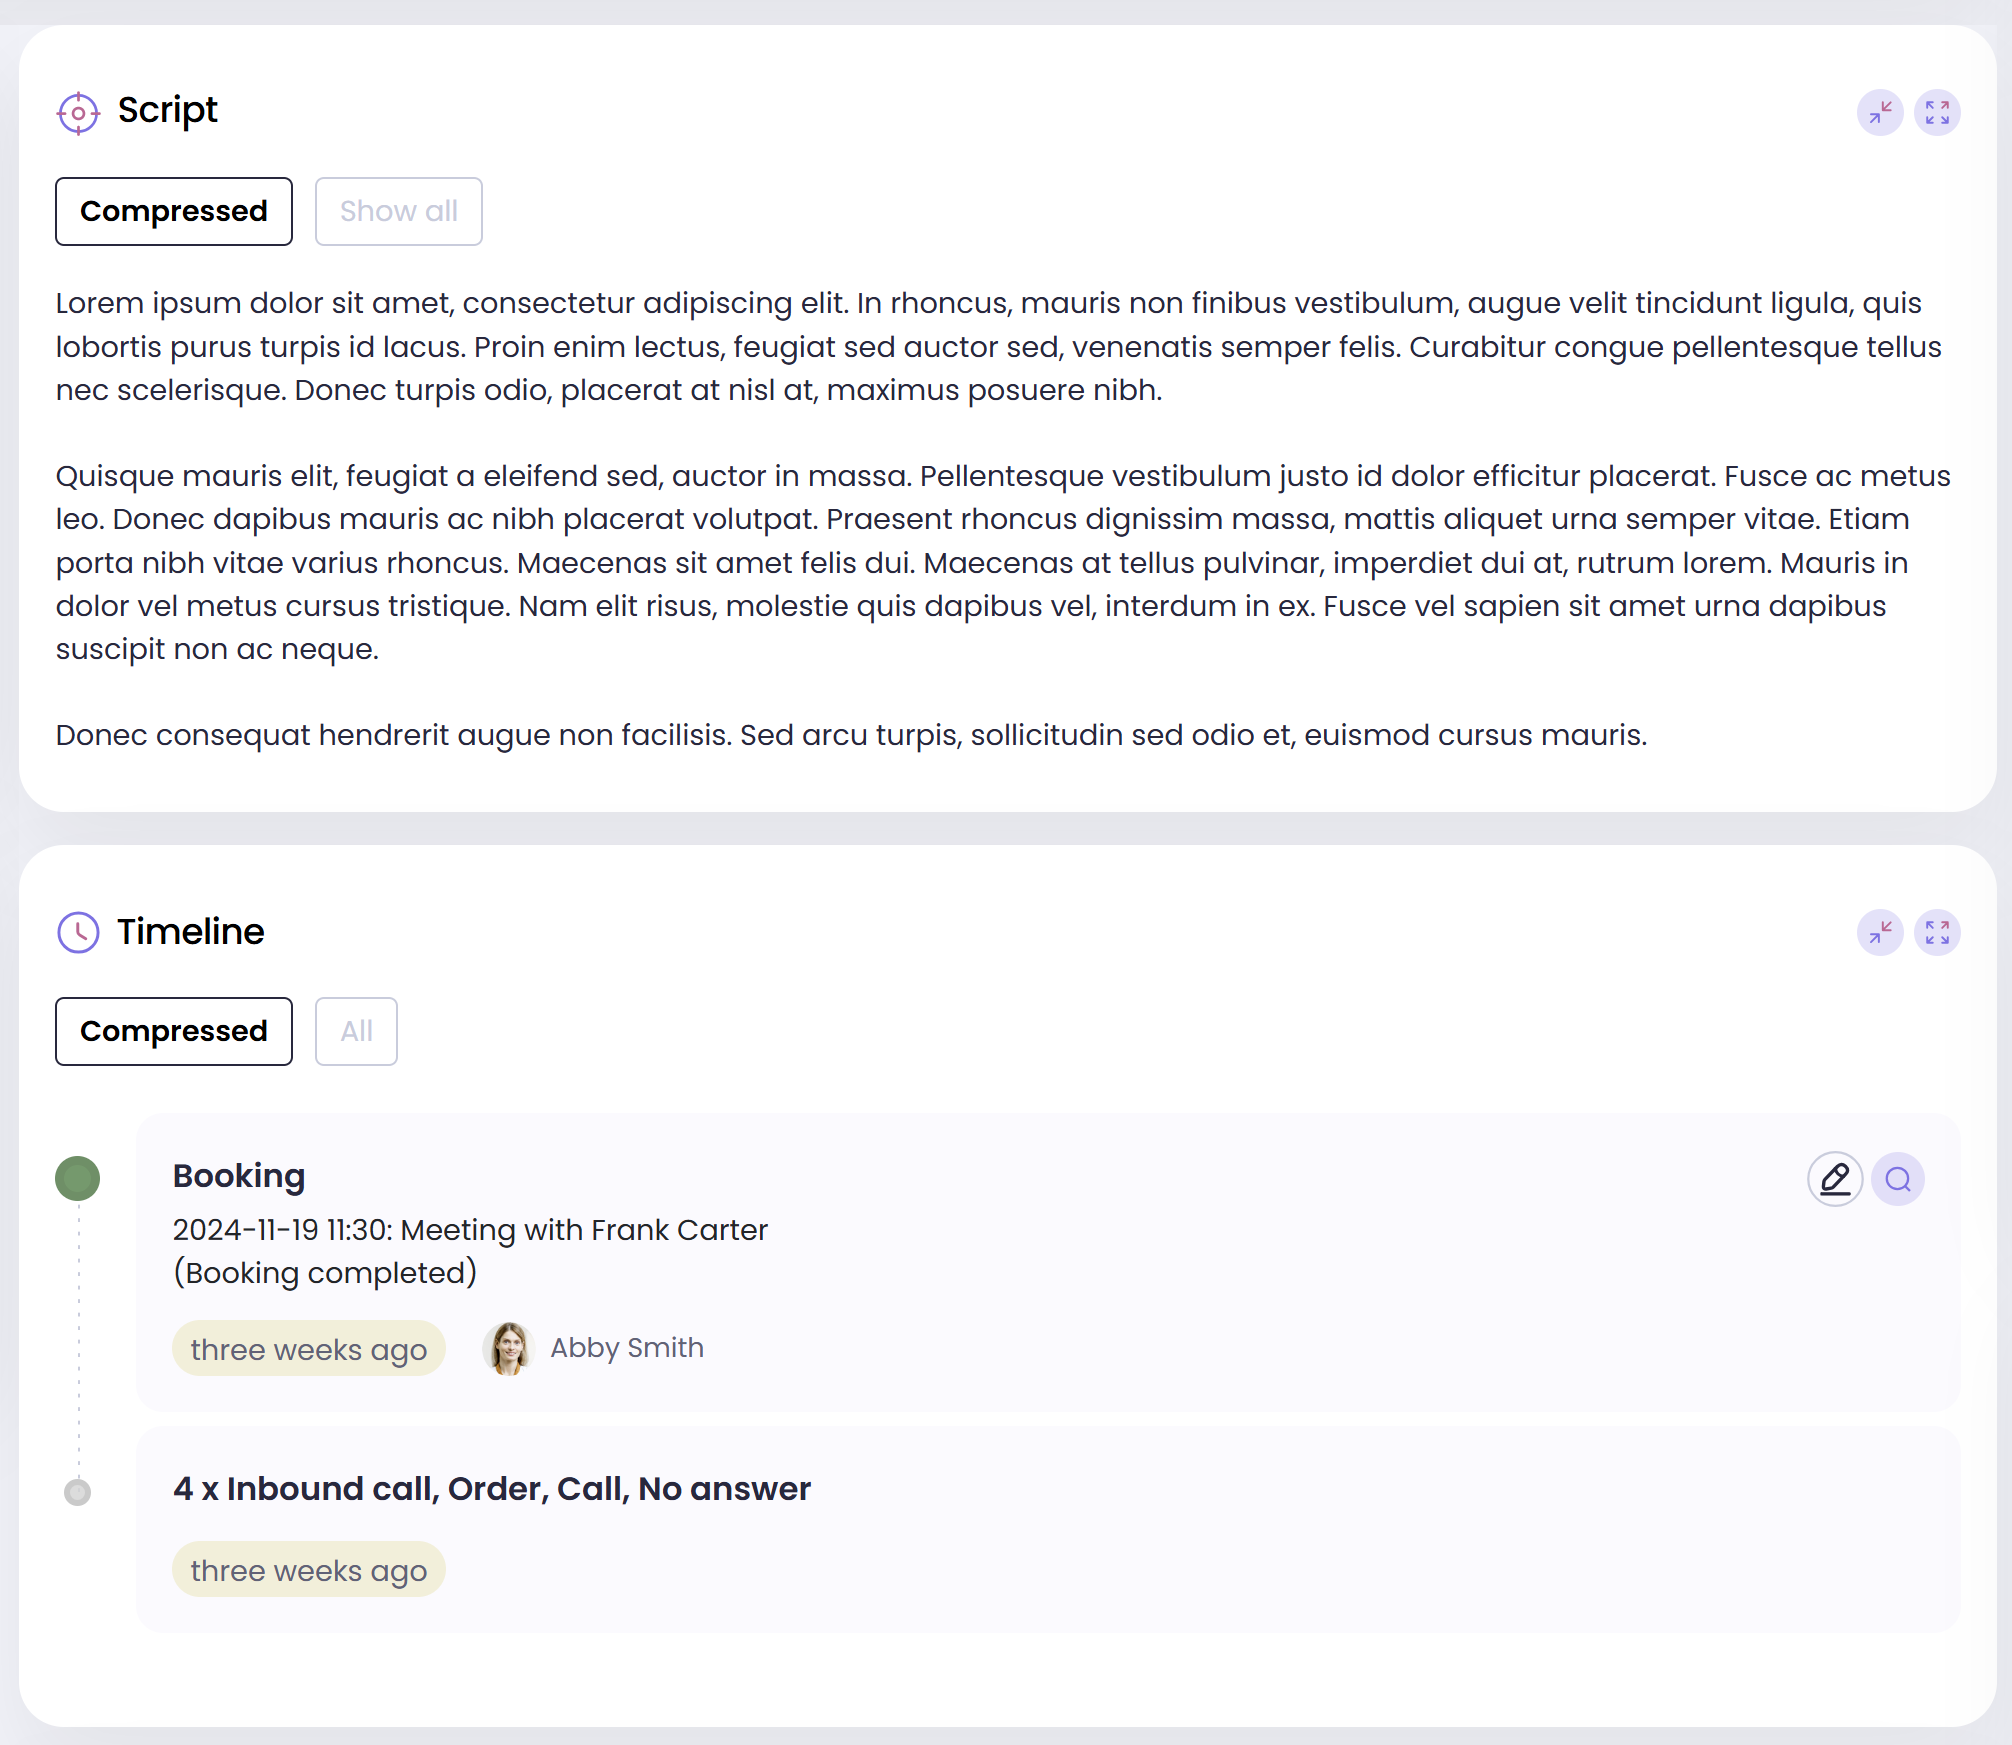Image resolution: width=2012 pixels, height=1745 pixels.
Task: Edit the Booking entry with pencil icon
Action: click(1835, 1179)
